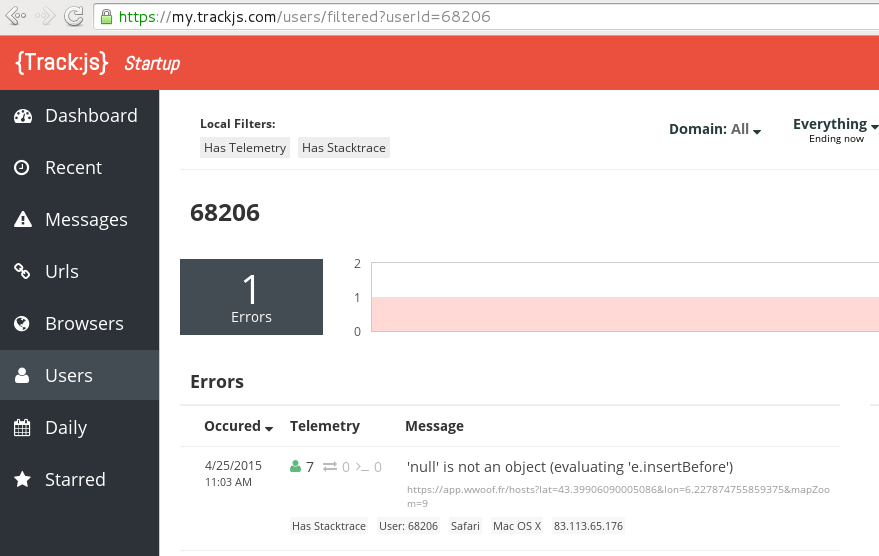Click the 11:03 AM time text
Viewport: 879px width, 556px height.
[228, 482]
